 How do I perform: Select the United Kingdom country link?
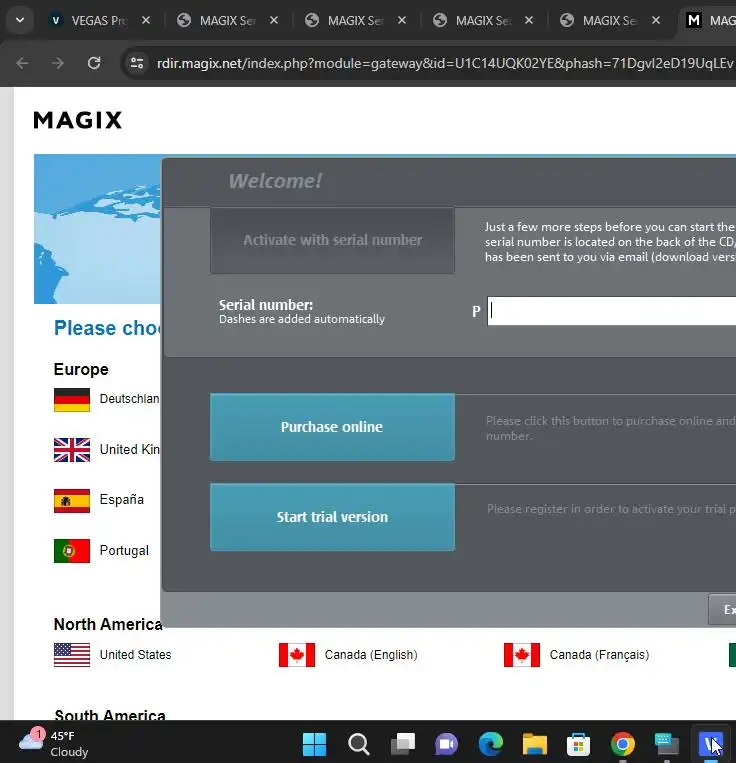[x=129, y=449]
